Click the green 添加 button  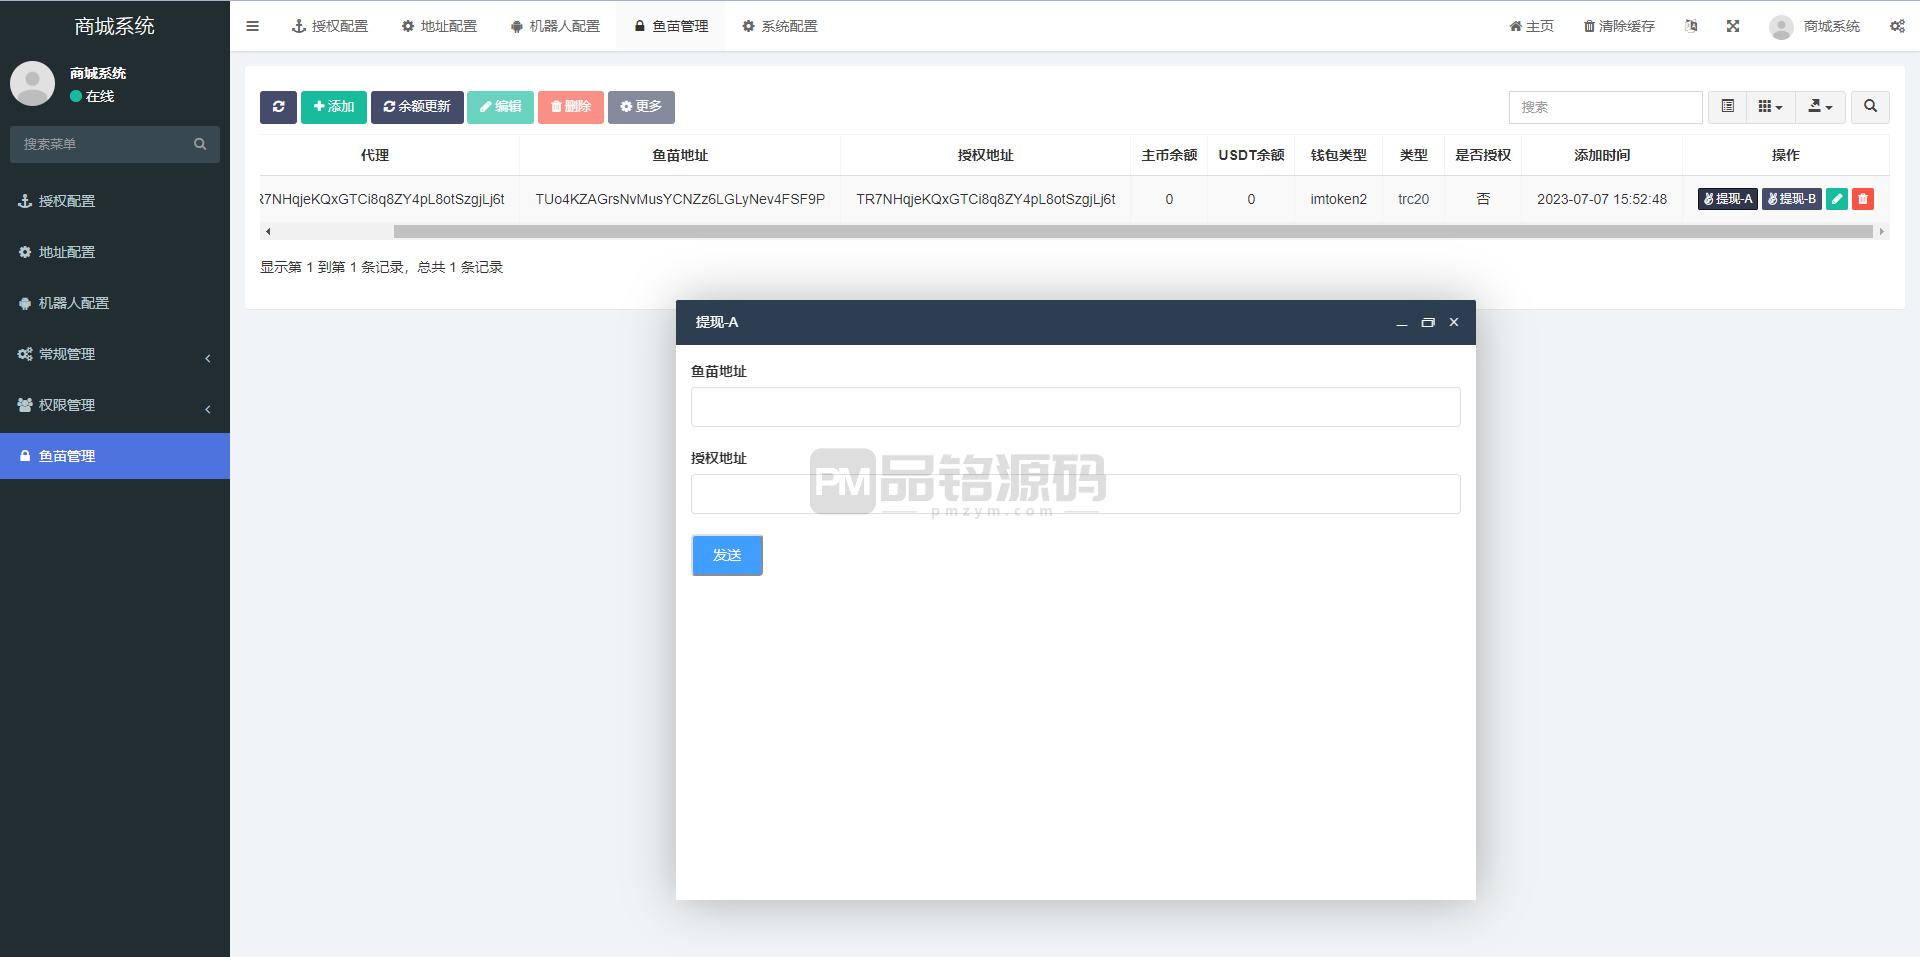coord(334,107)
